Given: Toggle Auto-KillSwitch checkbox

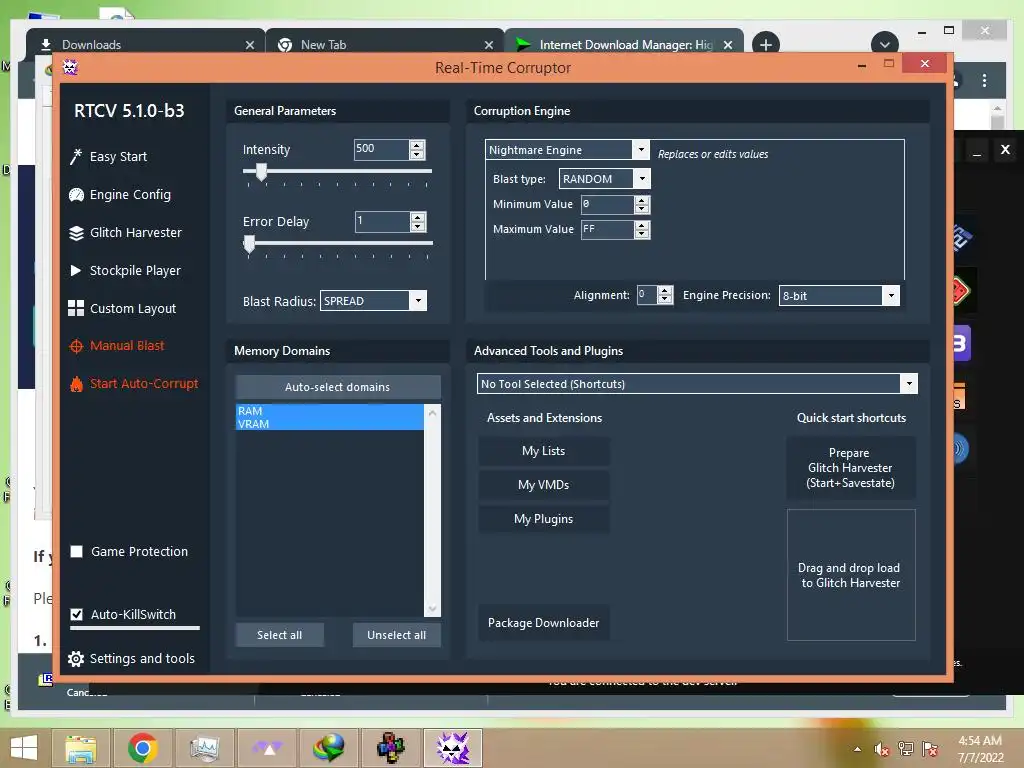Looking at the screenshot, I should pyautogui.click(x=76, y=615).
